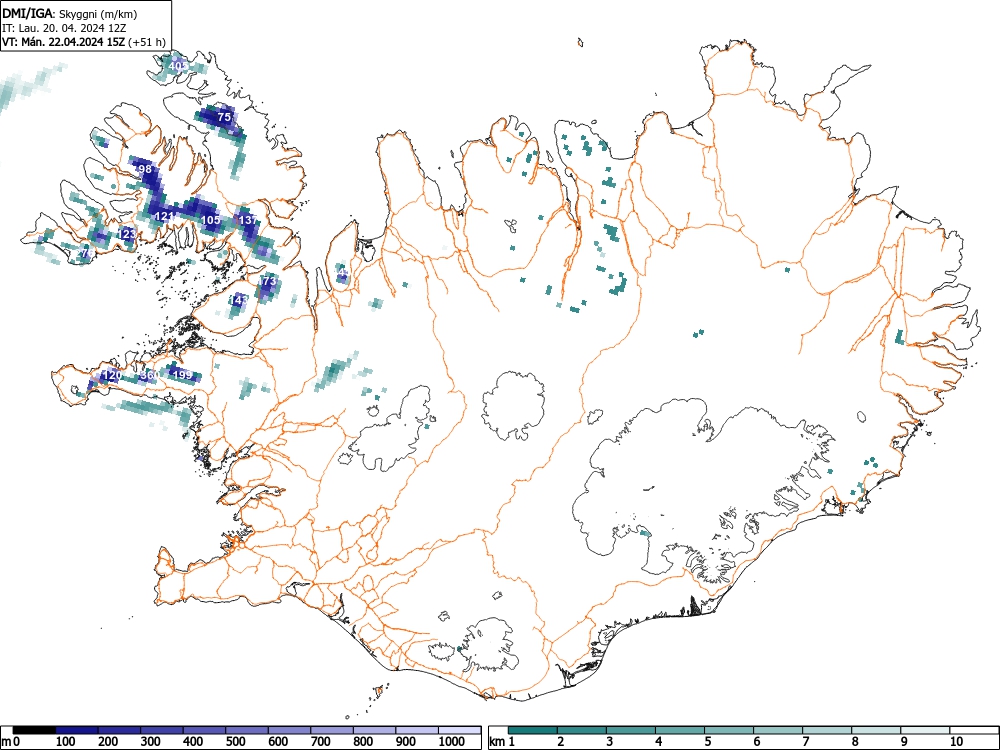Image resolution: width=1000 pixels, height=750 pixels.
Task: Click the palest 900–1000 m legend swatch
Action: pyautogui.click(x=417, y=730)
